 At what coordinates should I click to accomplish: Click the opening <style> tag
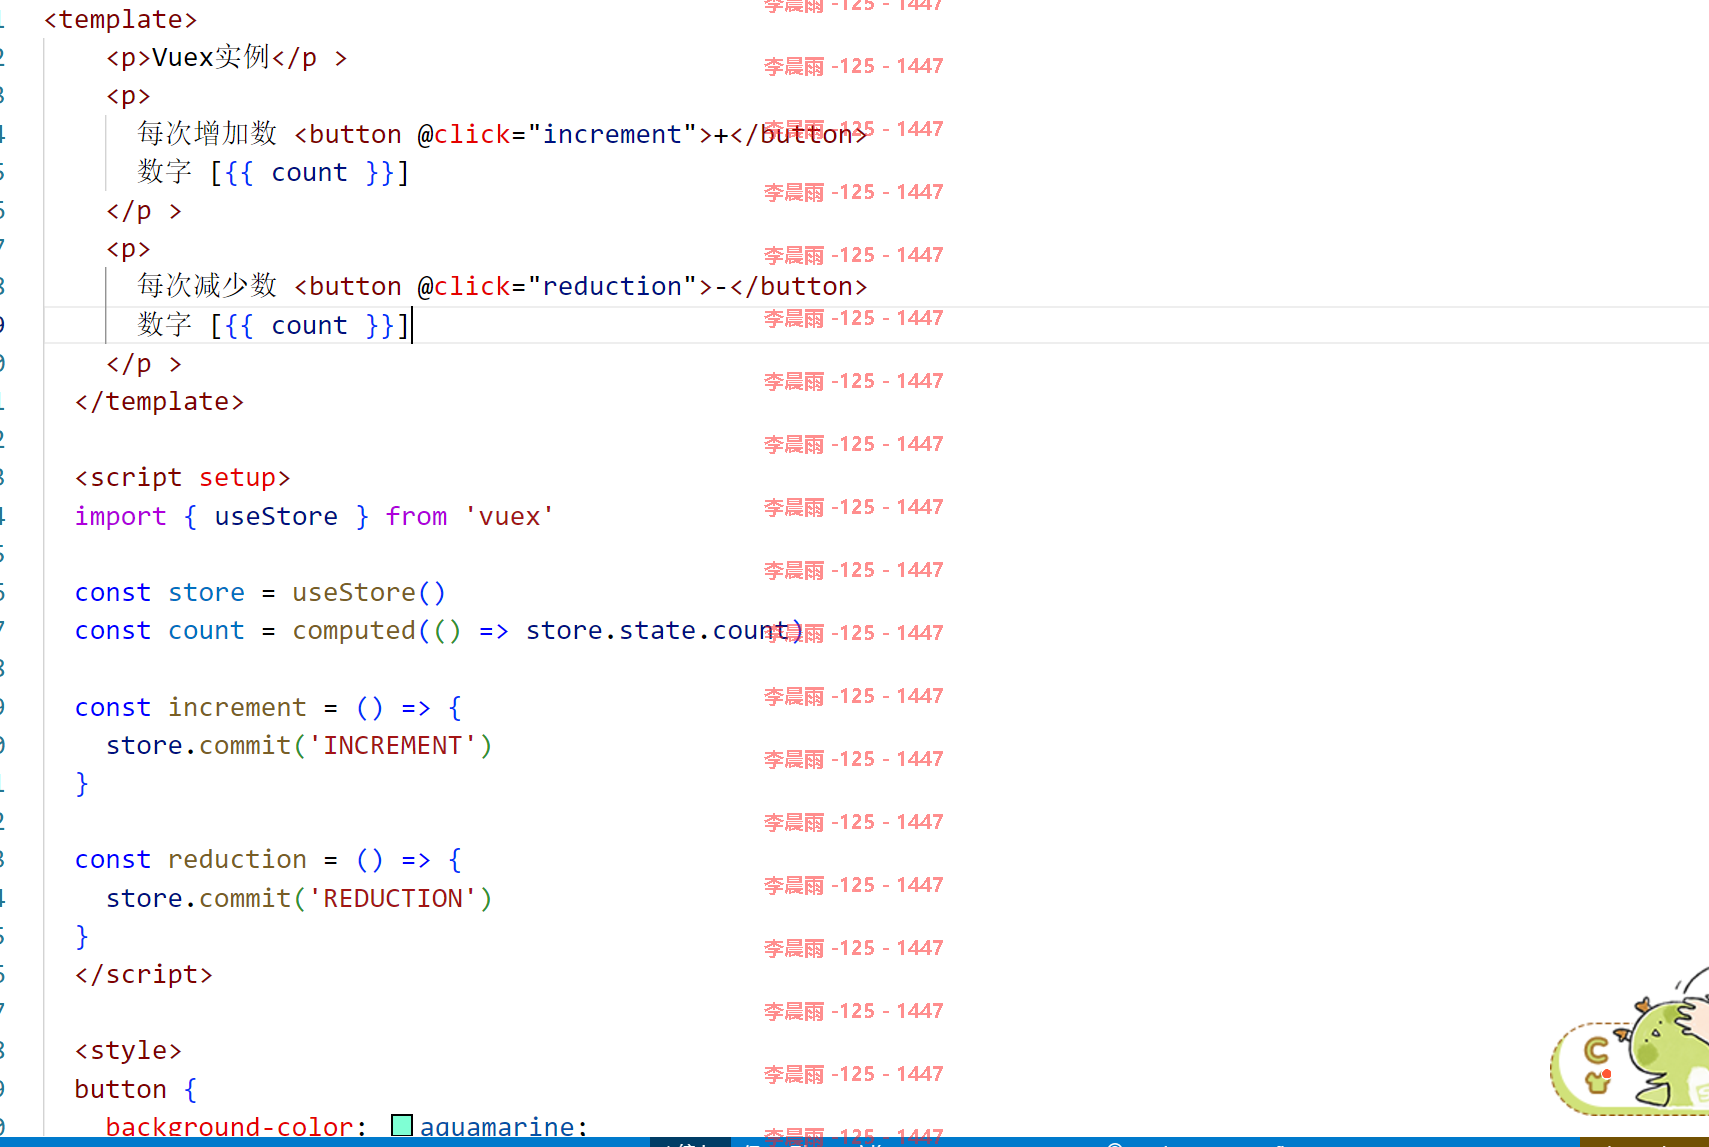[129, 1050]
